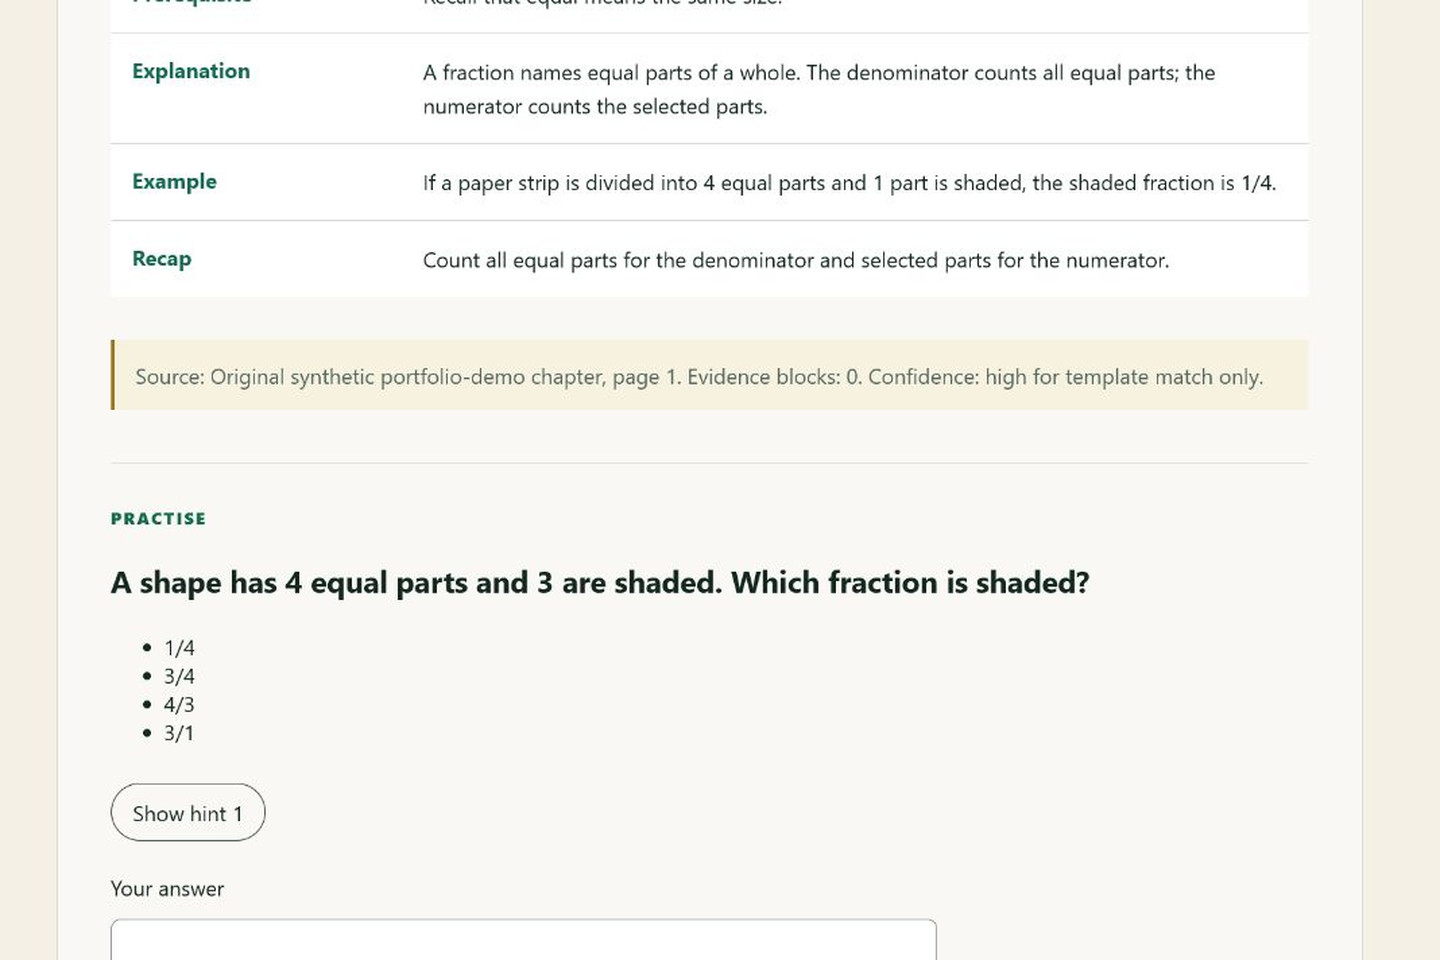
Task: Click the shaded fraction question heading
Action: pyautogui.click(x=600, y=582)
